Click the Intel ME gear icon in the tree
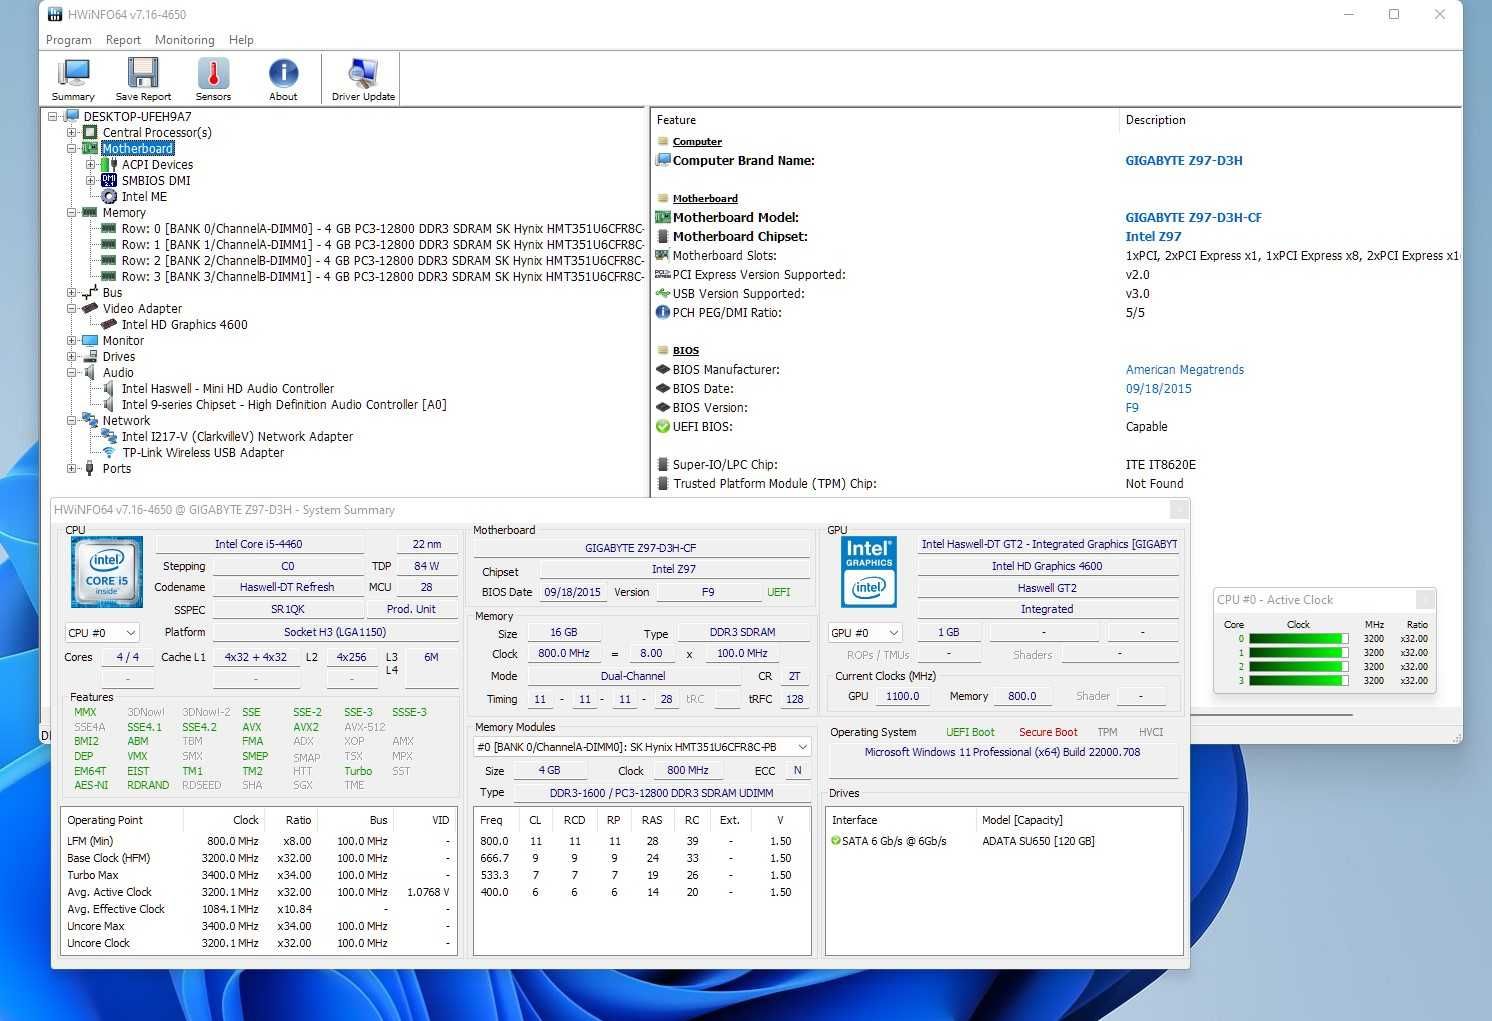1492x1021 pixels. 109,197
